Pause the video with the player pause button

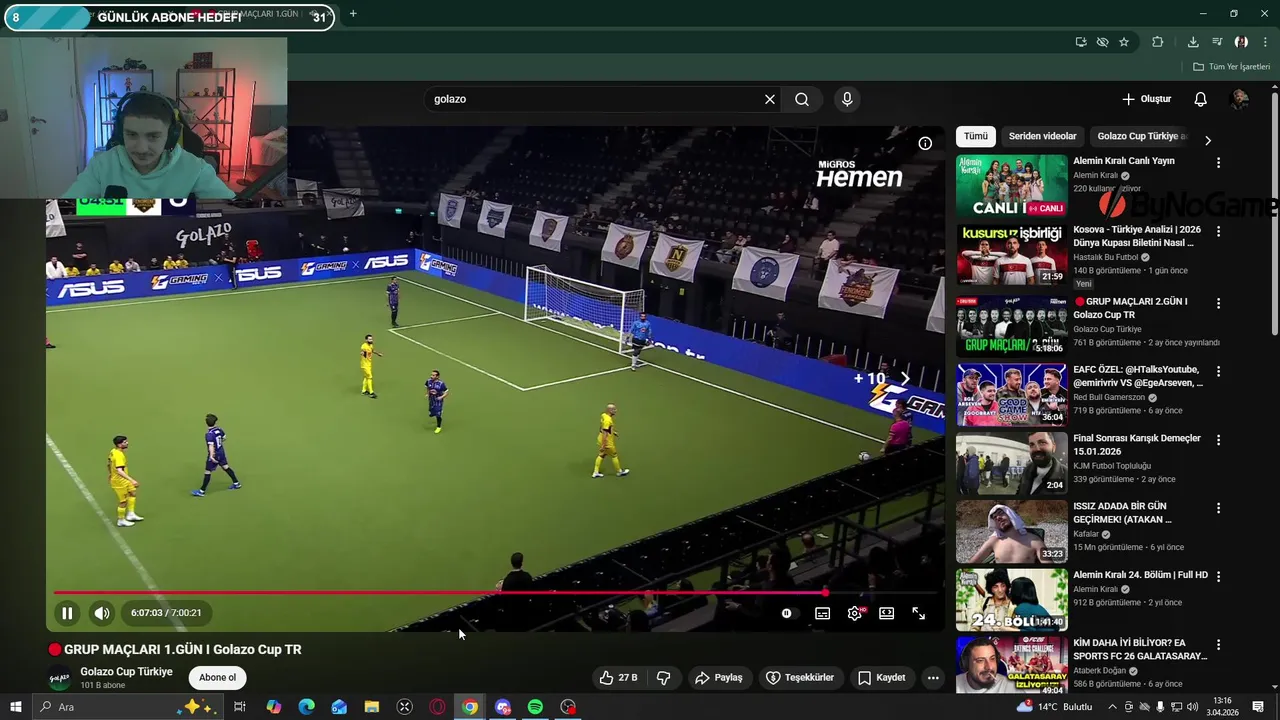click(x=67, y=613)
